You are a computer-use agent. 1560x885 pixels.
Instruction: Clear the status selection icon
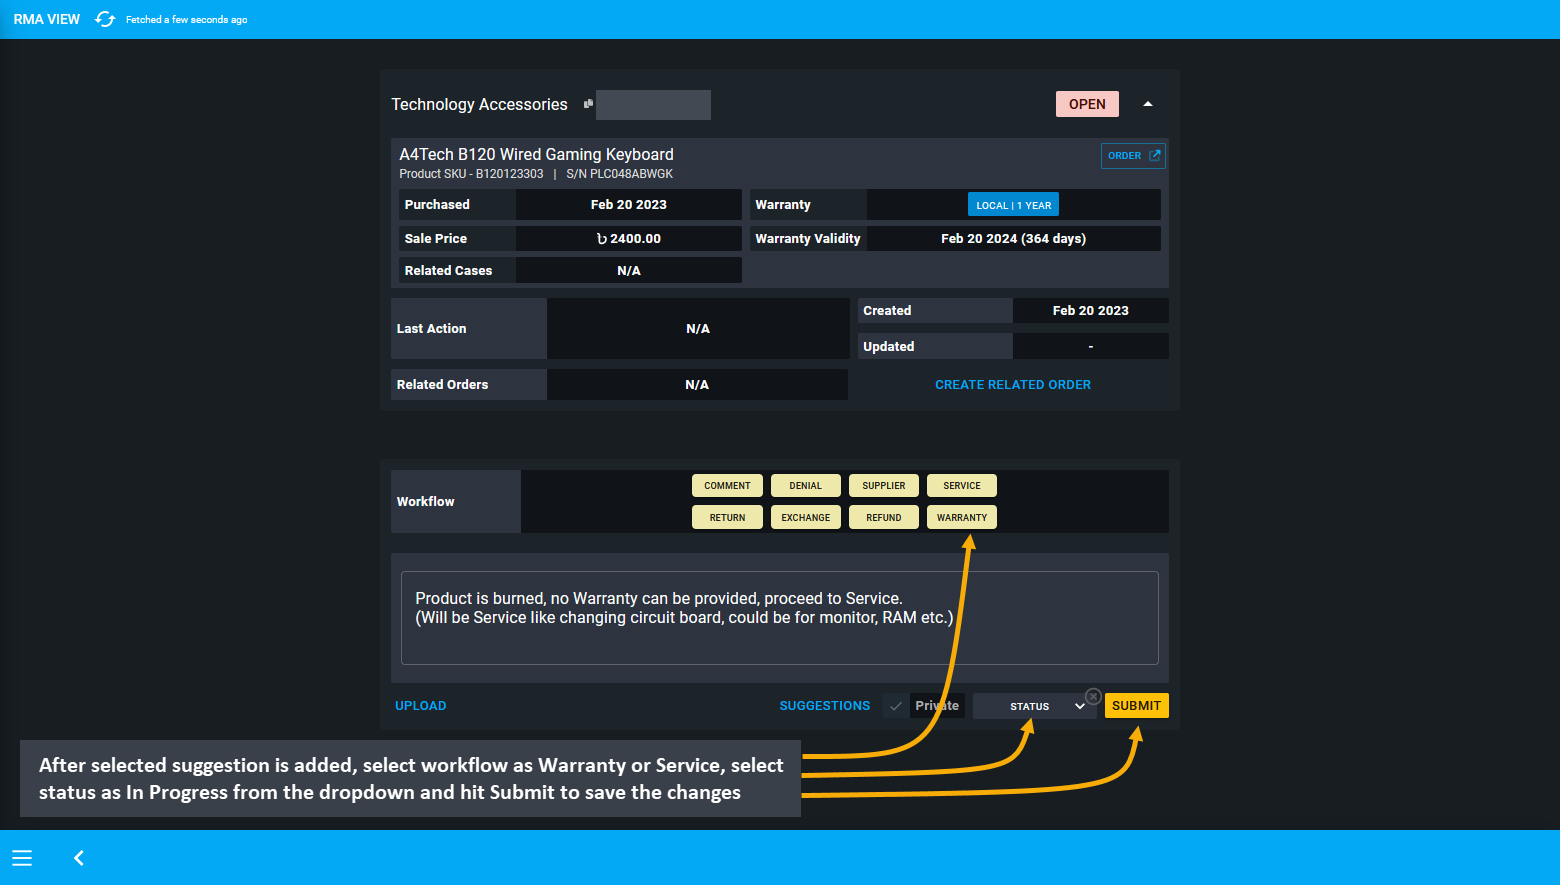click(x=1093, y=696)
